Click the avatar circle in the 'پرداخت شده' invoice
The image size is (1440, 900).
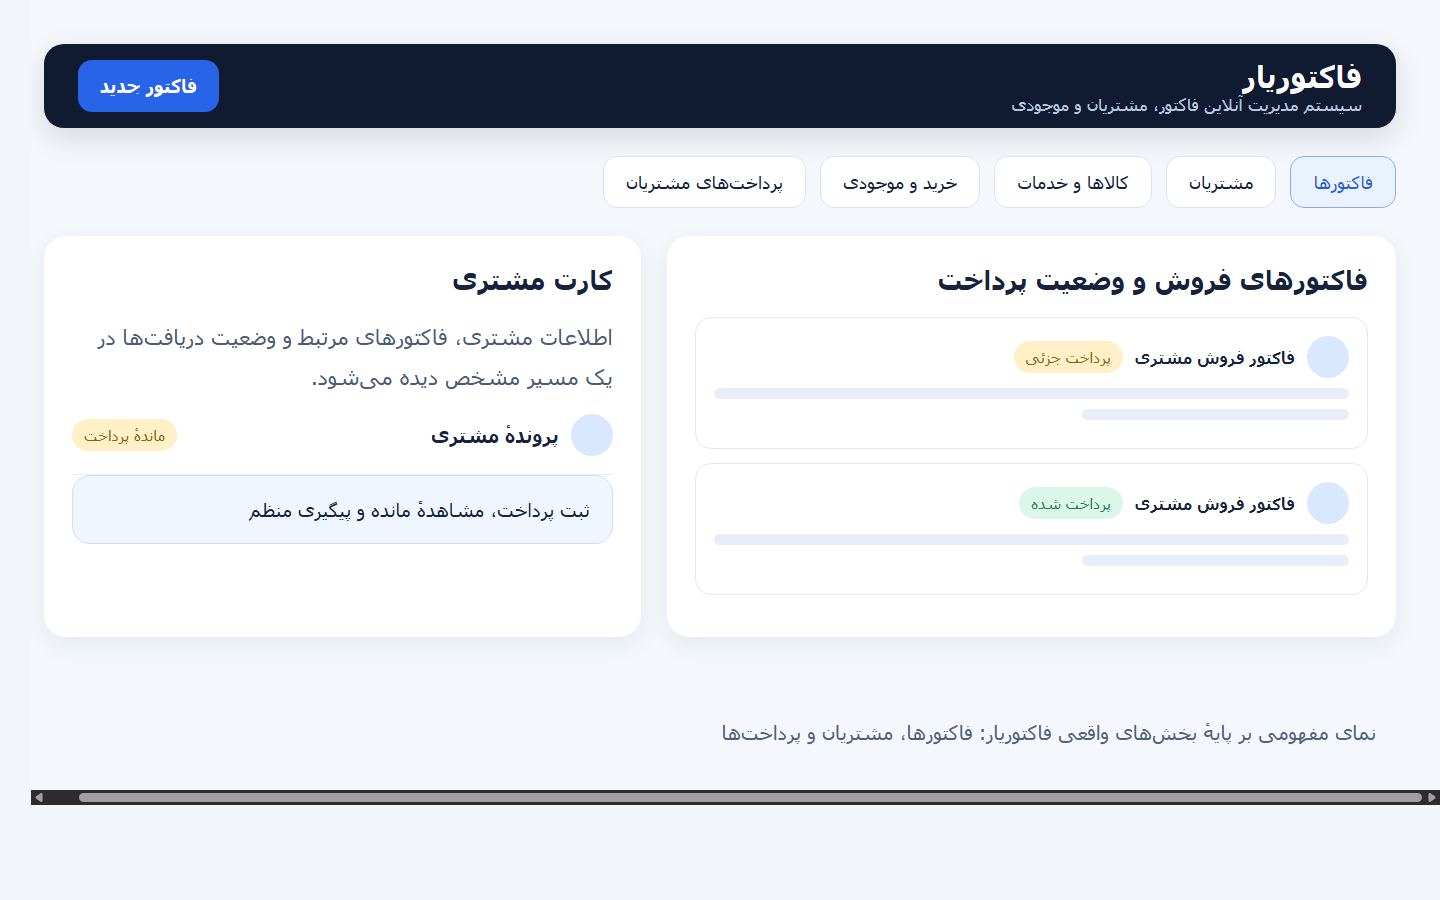1328,503
